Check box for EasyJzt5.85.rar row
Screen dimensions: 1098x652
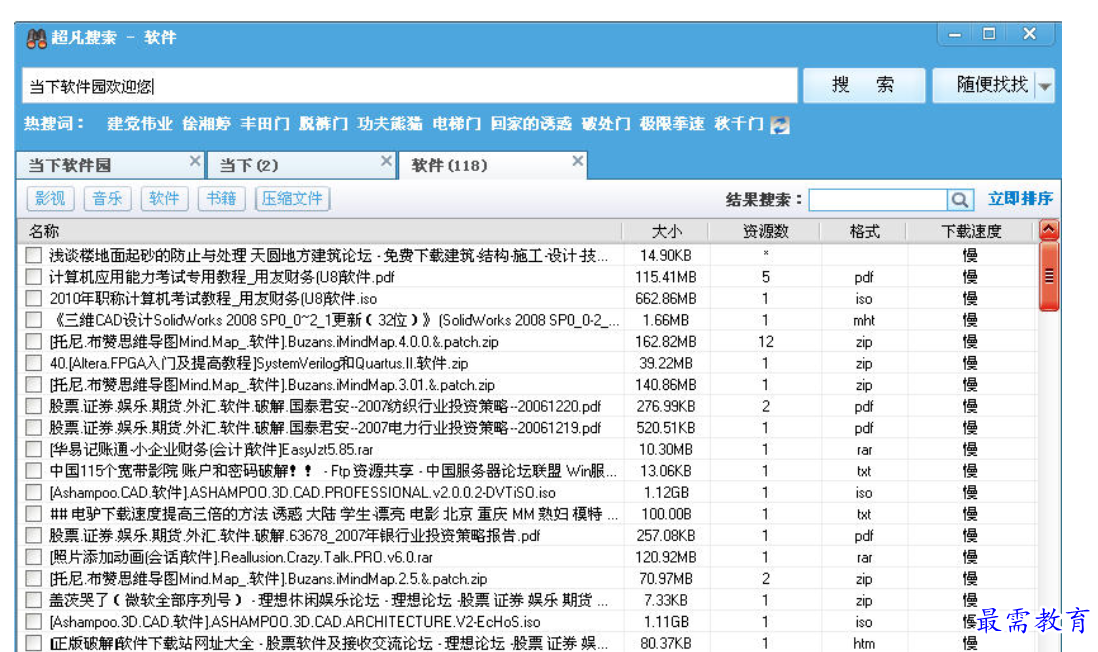pos(34,450)
